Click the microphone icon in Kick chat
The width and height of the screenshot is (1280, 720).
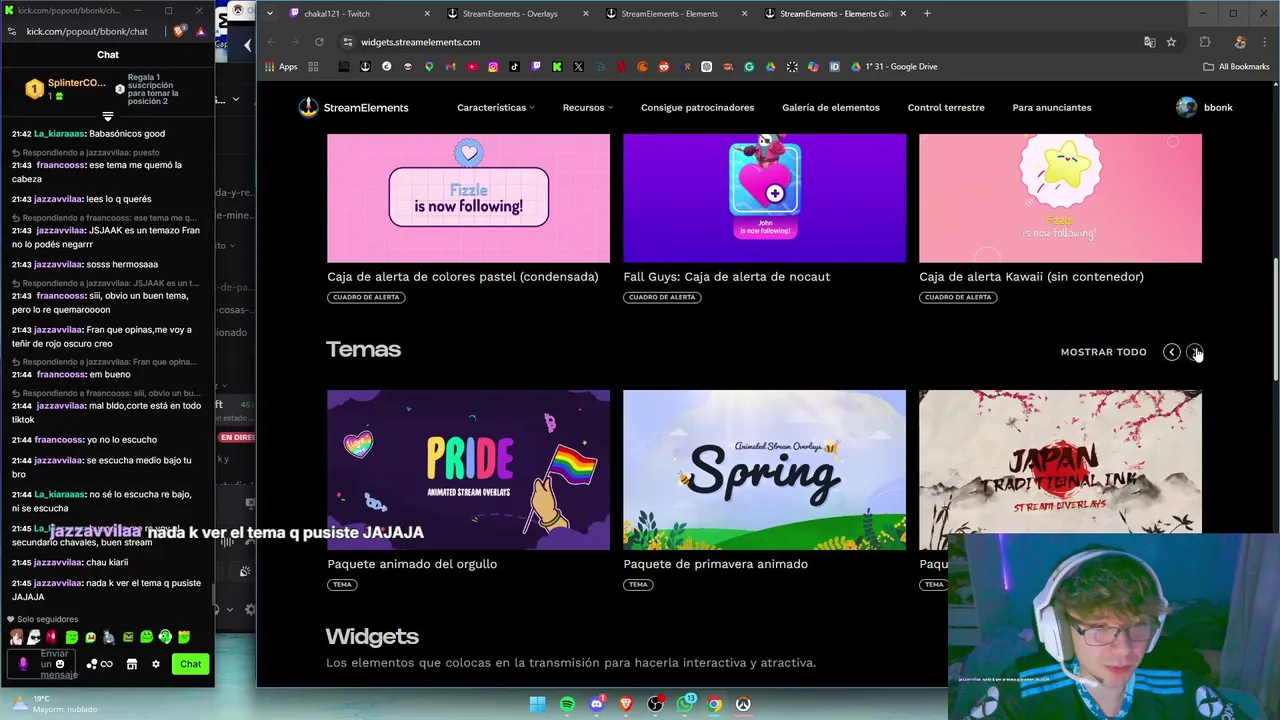[x=23, y=664]
